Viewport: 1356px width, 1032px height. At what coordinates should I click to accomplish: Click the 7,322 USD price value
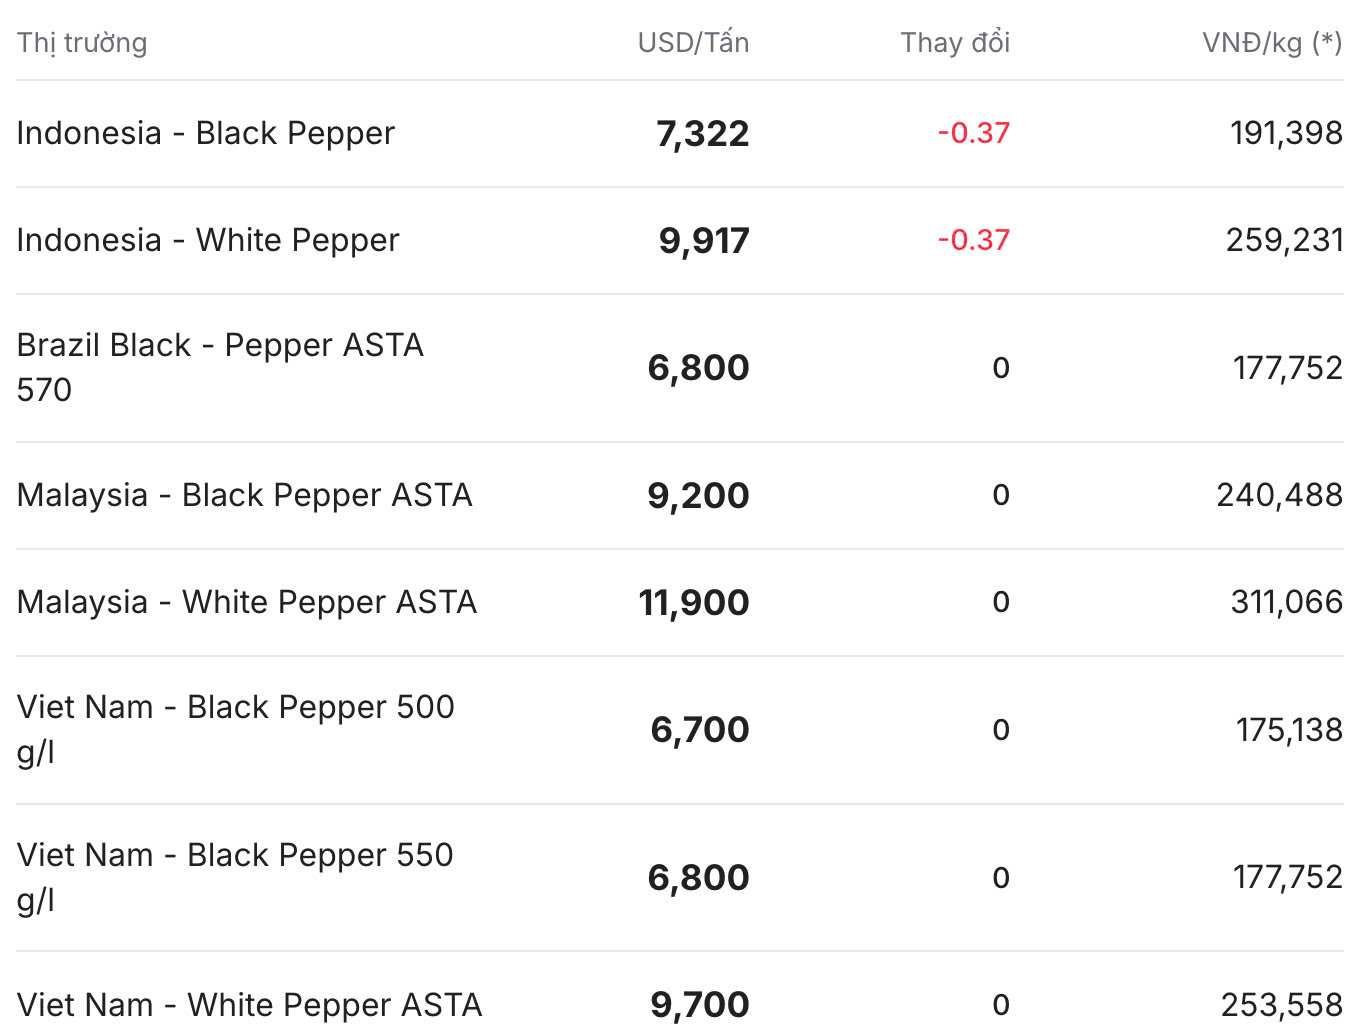click(x=703, y=134)
